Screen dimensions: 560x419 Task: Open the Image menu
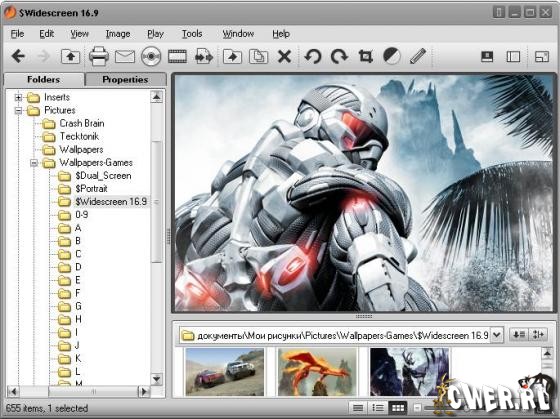(118, 34)
